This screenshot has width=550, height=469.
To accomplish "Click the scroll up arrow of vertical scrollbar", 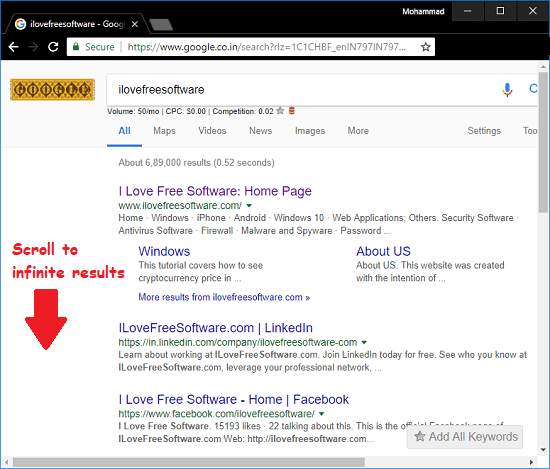I will pyautogui.click(x=543, y=66).
